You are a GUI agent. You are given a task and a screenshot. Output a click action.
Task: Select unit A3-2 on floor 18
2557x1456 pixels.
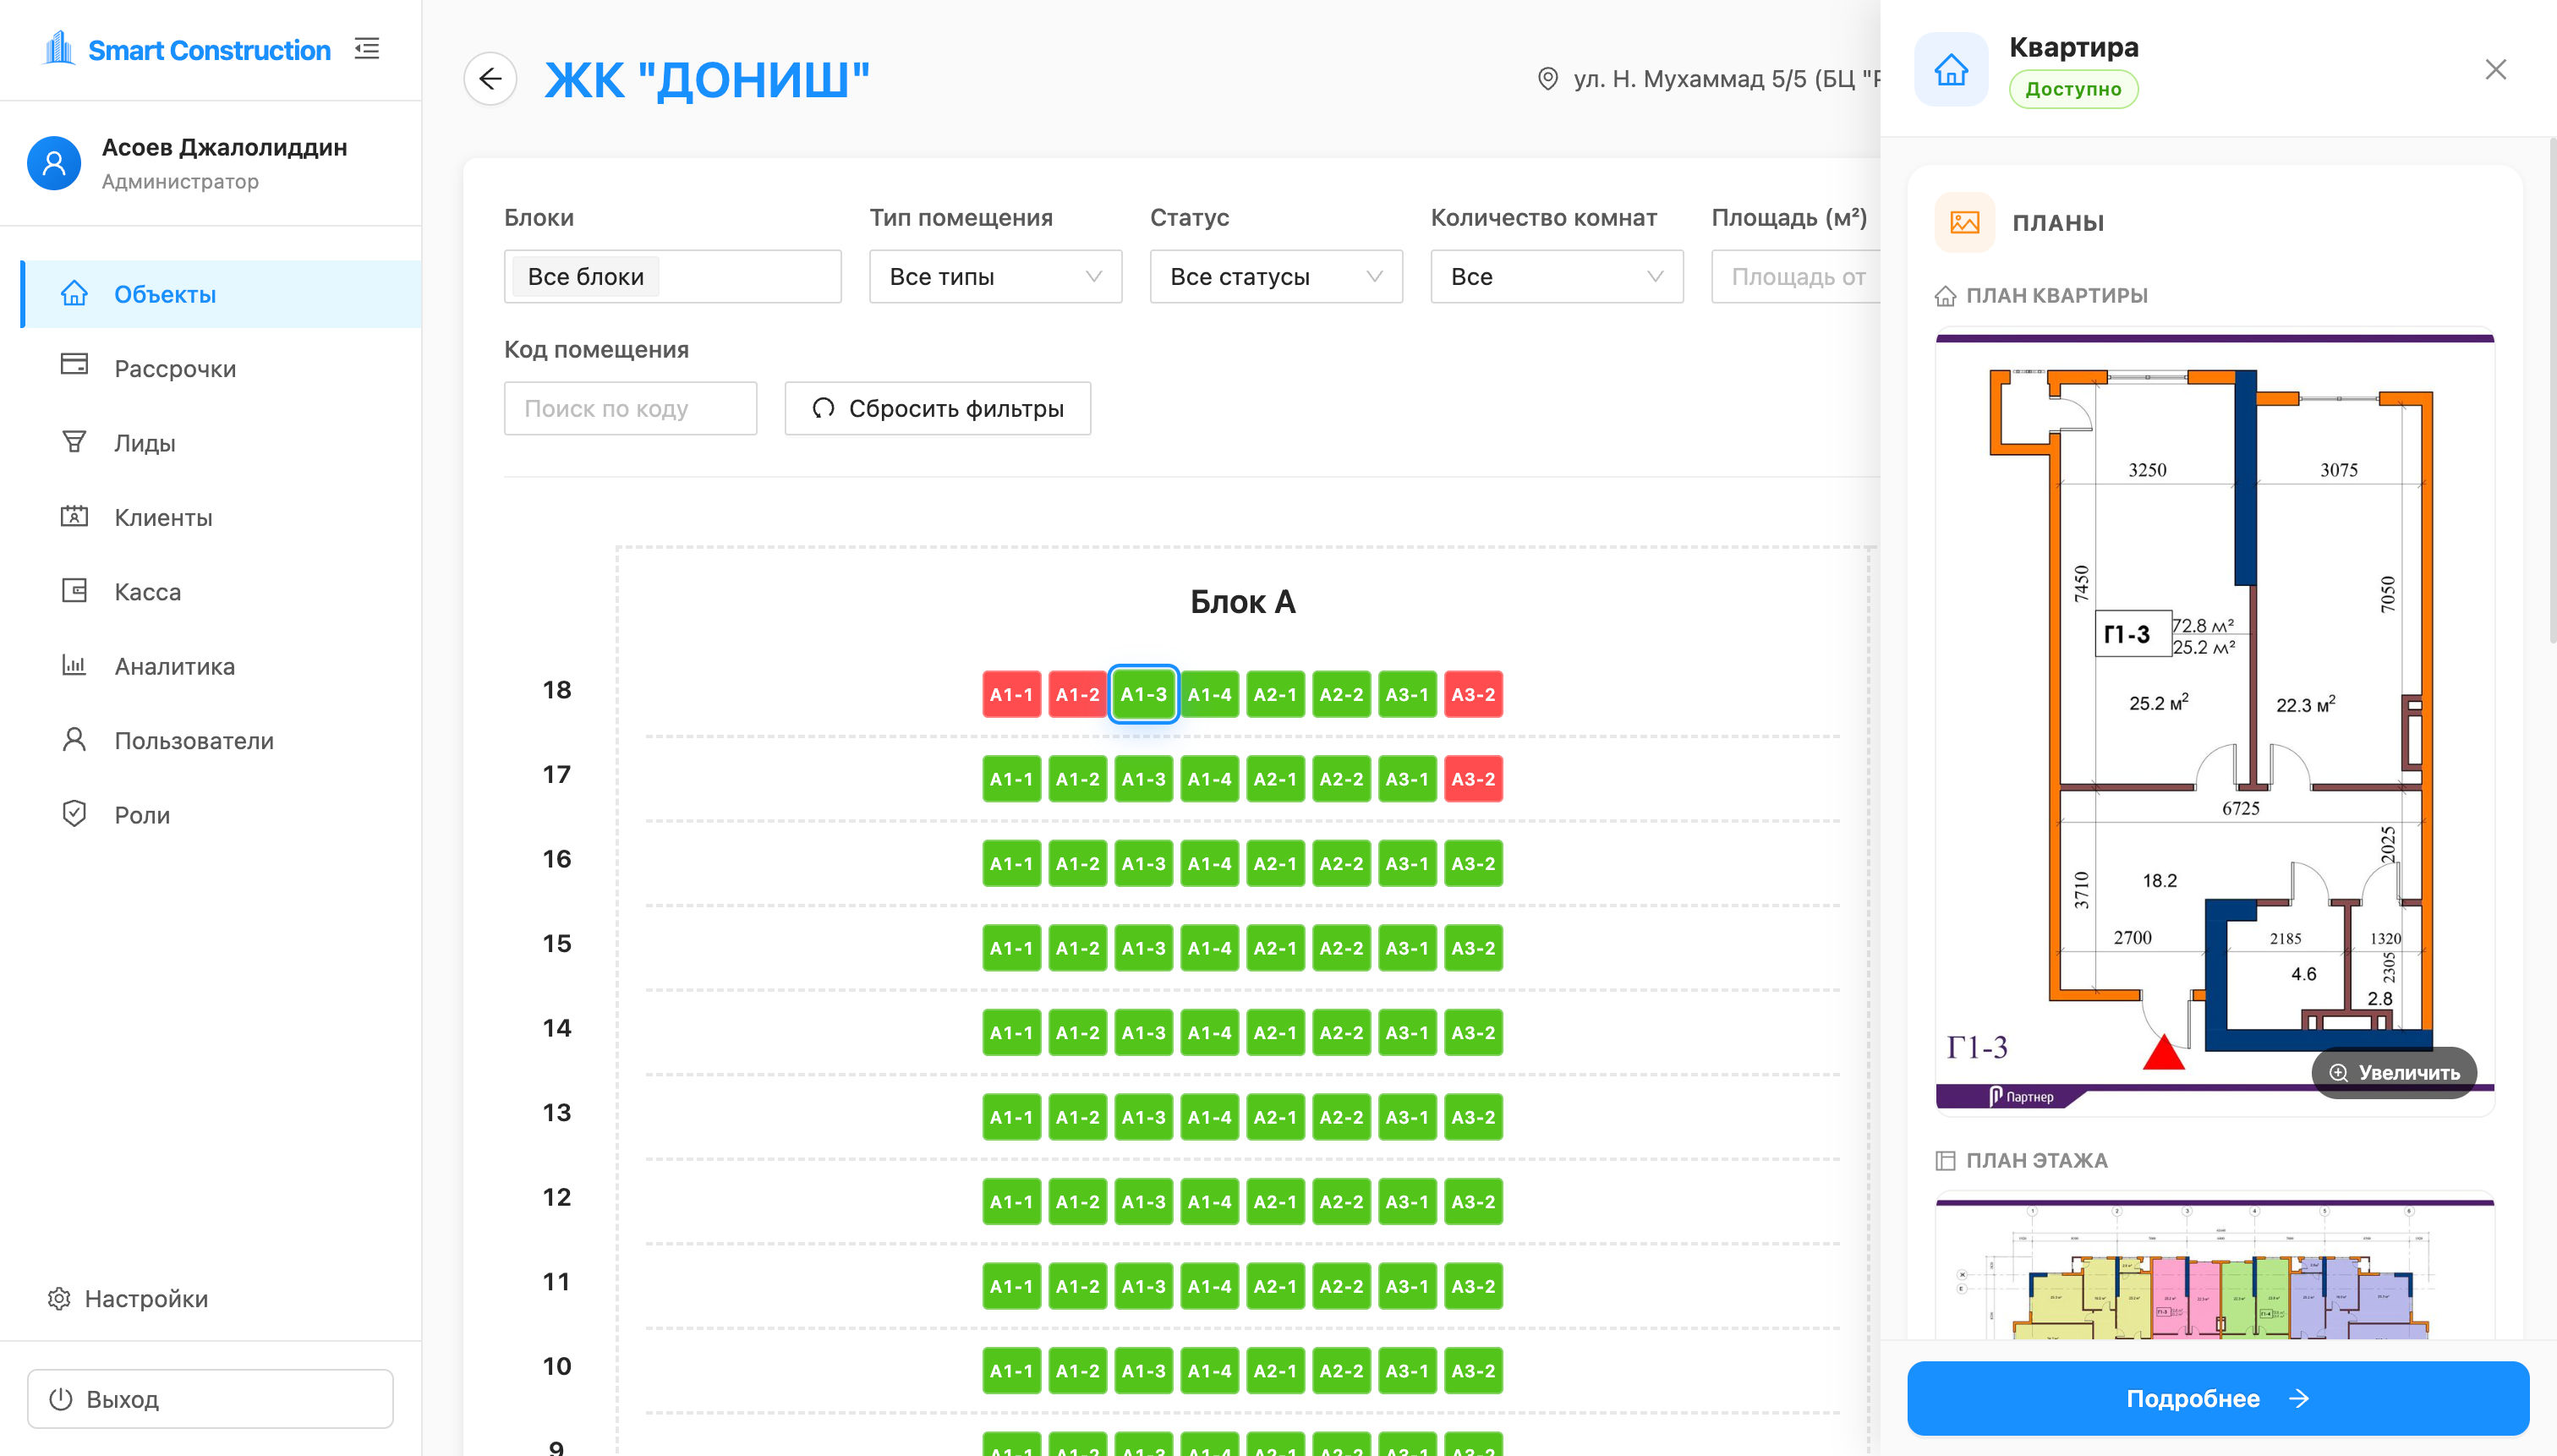pyautogui.click(x=1473, y=694)
